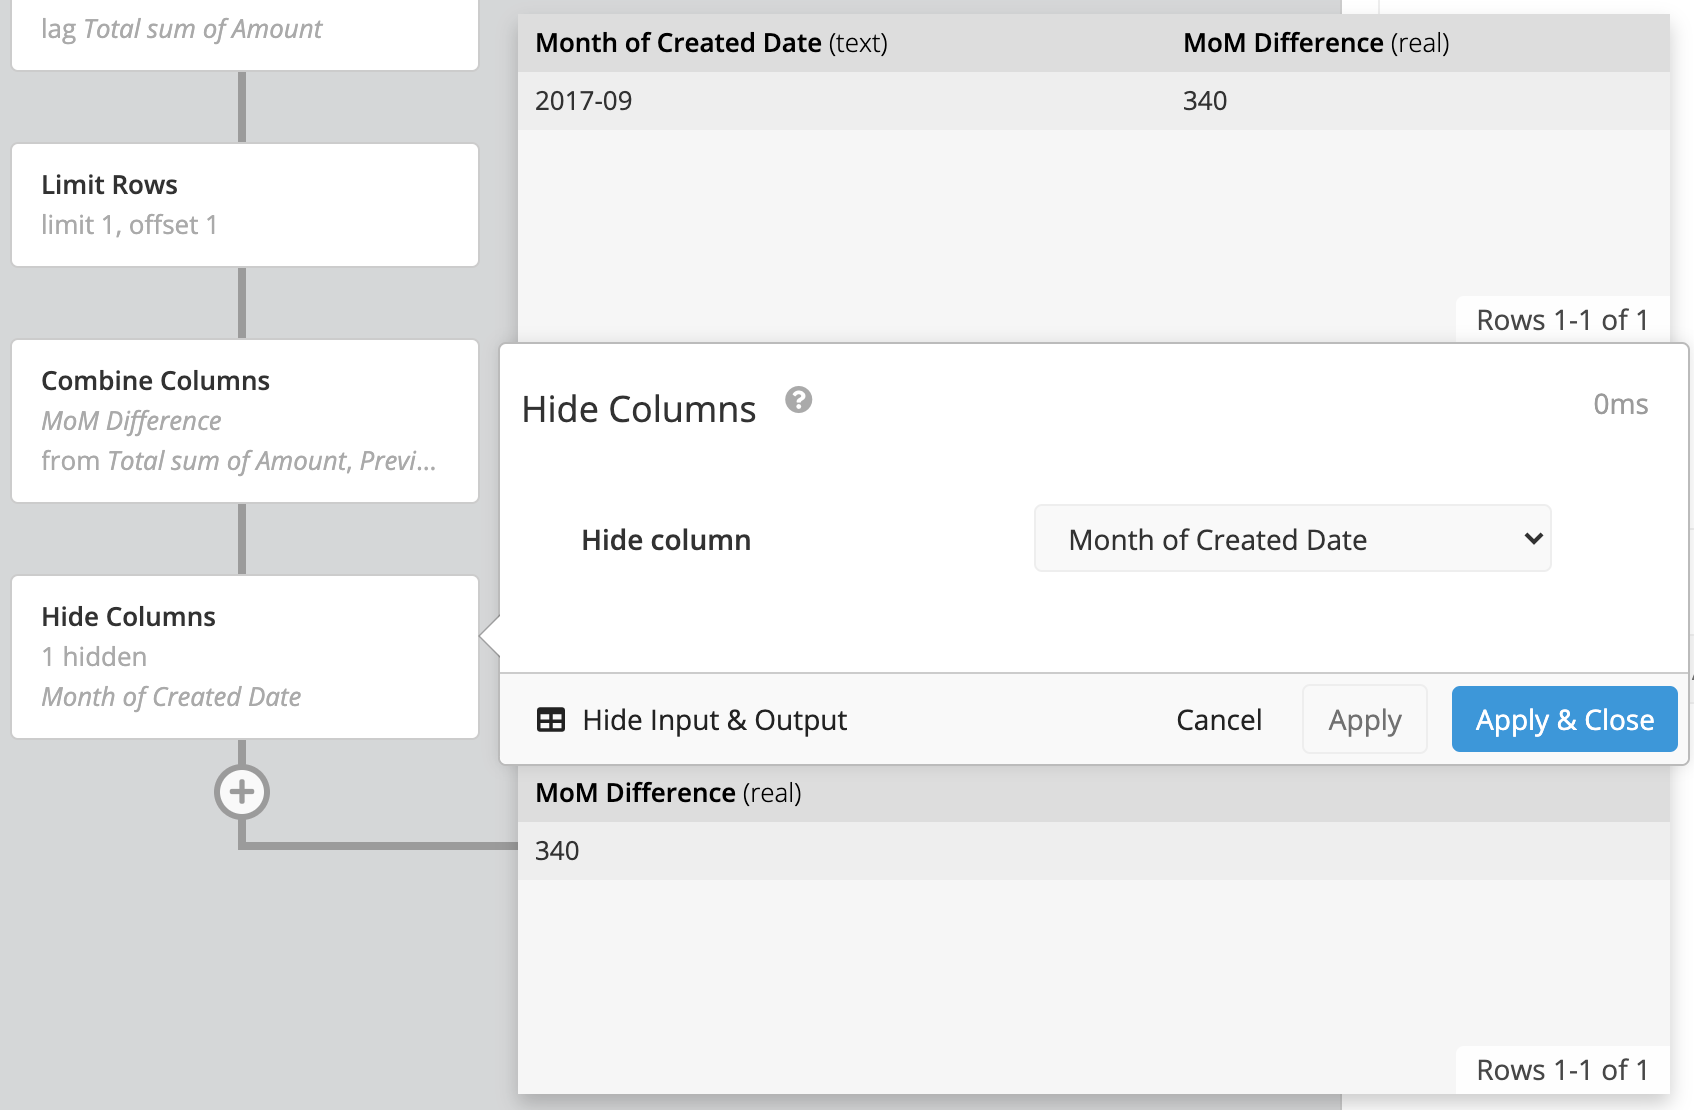Click the MoM Difference header in output table

668,793
